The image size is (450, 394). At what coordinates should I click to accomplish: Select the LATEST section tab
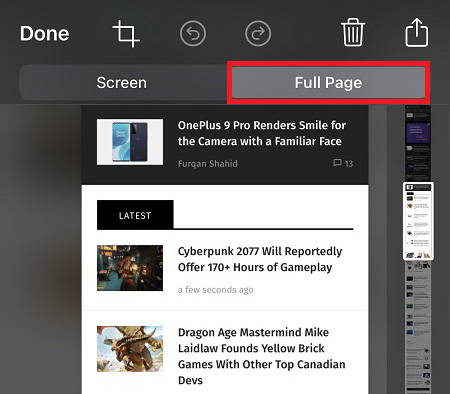coord(135,215)
